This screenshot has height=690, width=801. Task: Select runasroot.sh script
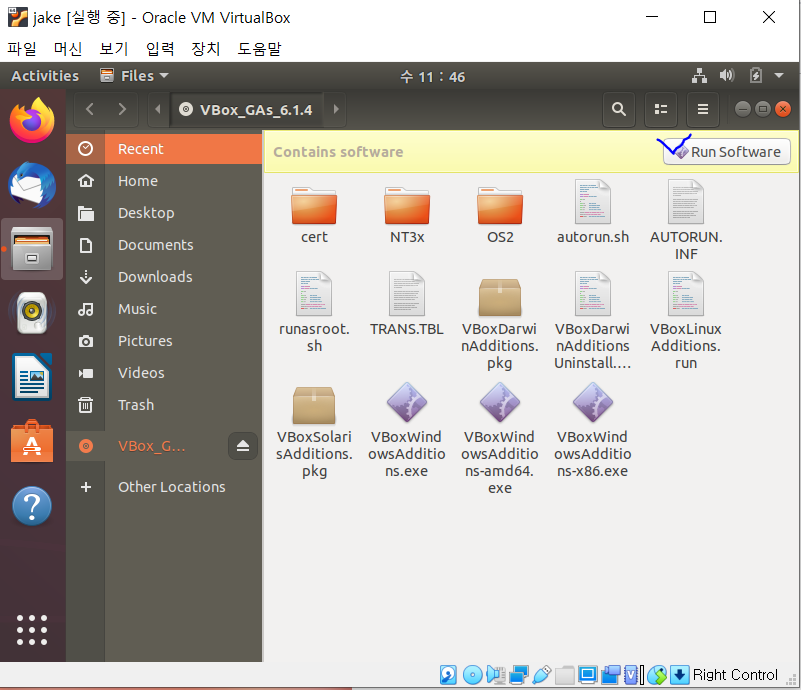point(314,312)
